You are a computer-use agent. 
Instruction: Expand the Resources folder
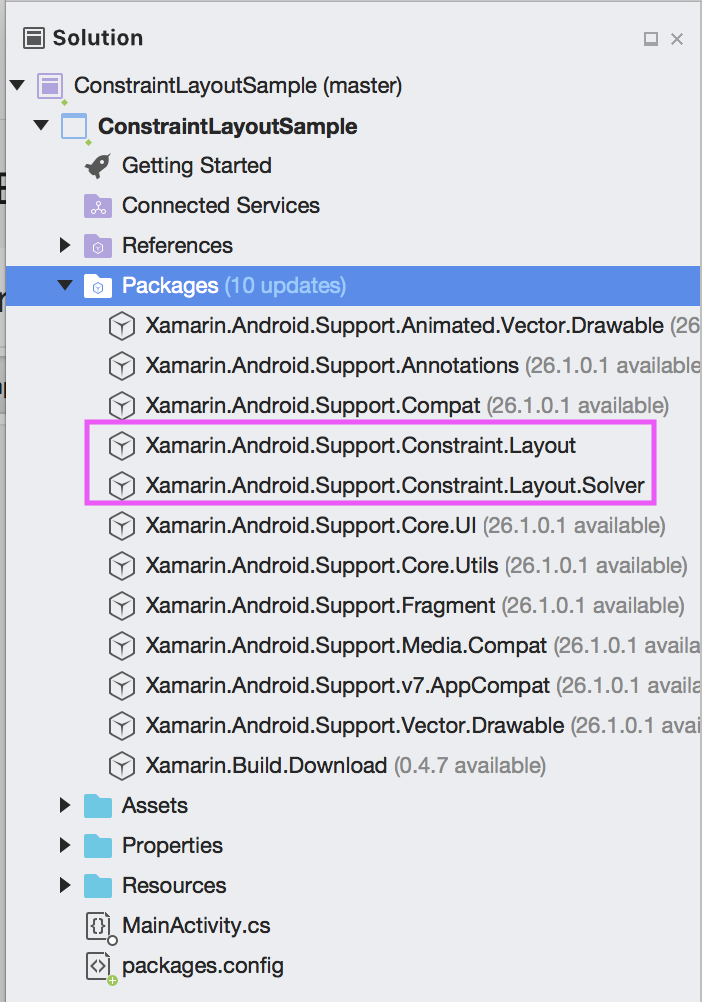click(x=65, y=885)
